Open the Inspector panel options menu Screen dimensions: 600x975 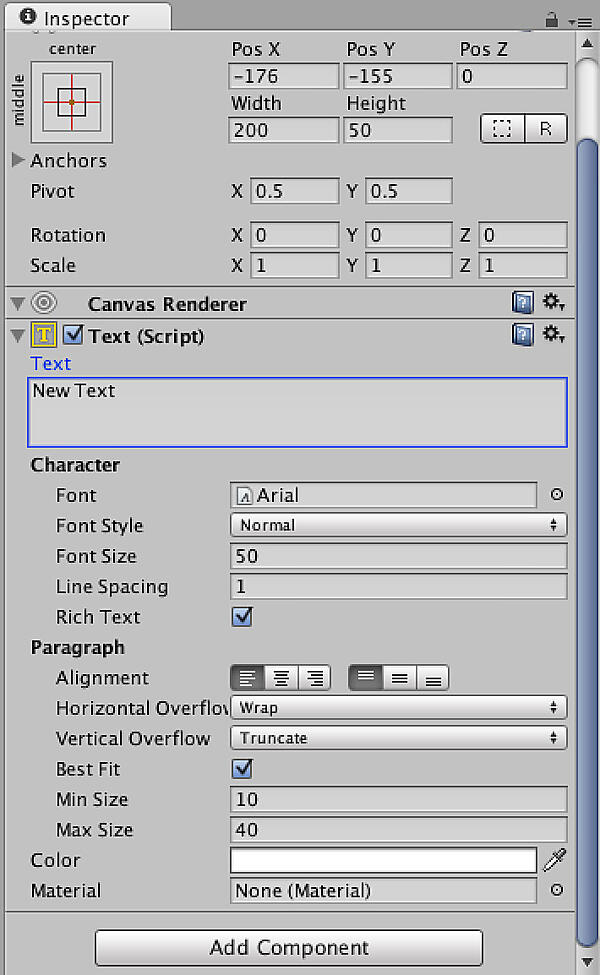click(578, 20)
